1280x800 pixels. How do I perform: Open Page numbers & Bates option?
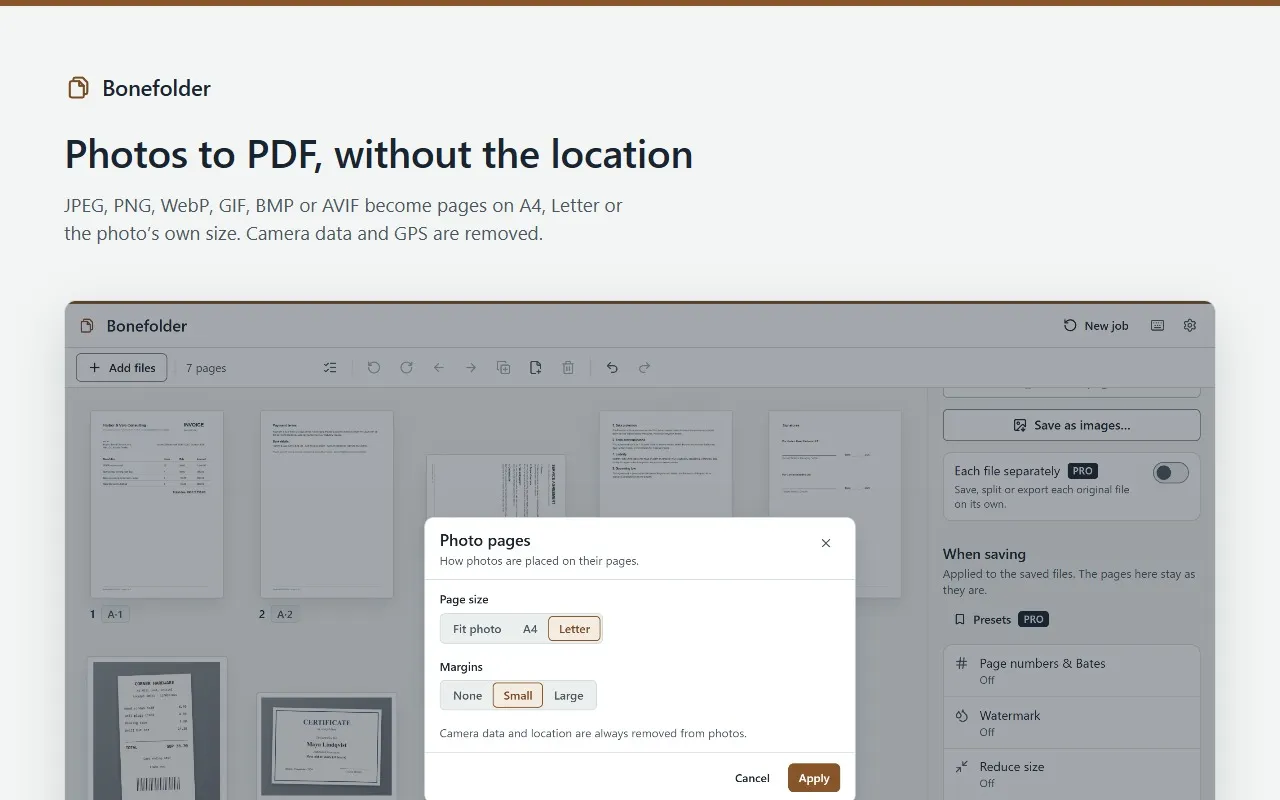pyautogui.click(x=1072, y=671)
